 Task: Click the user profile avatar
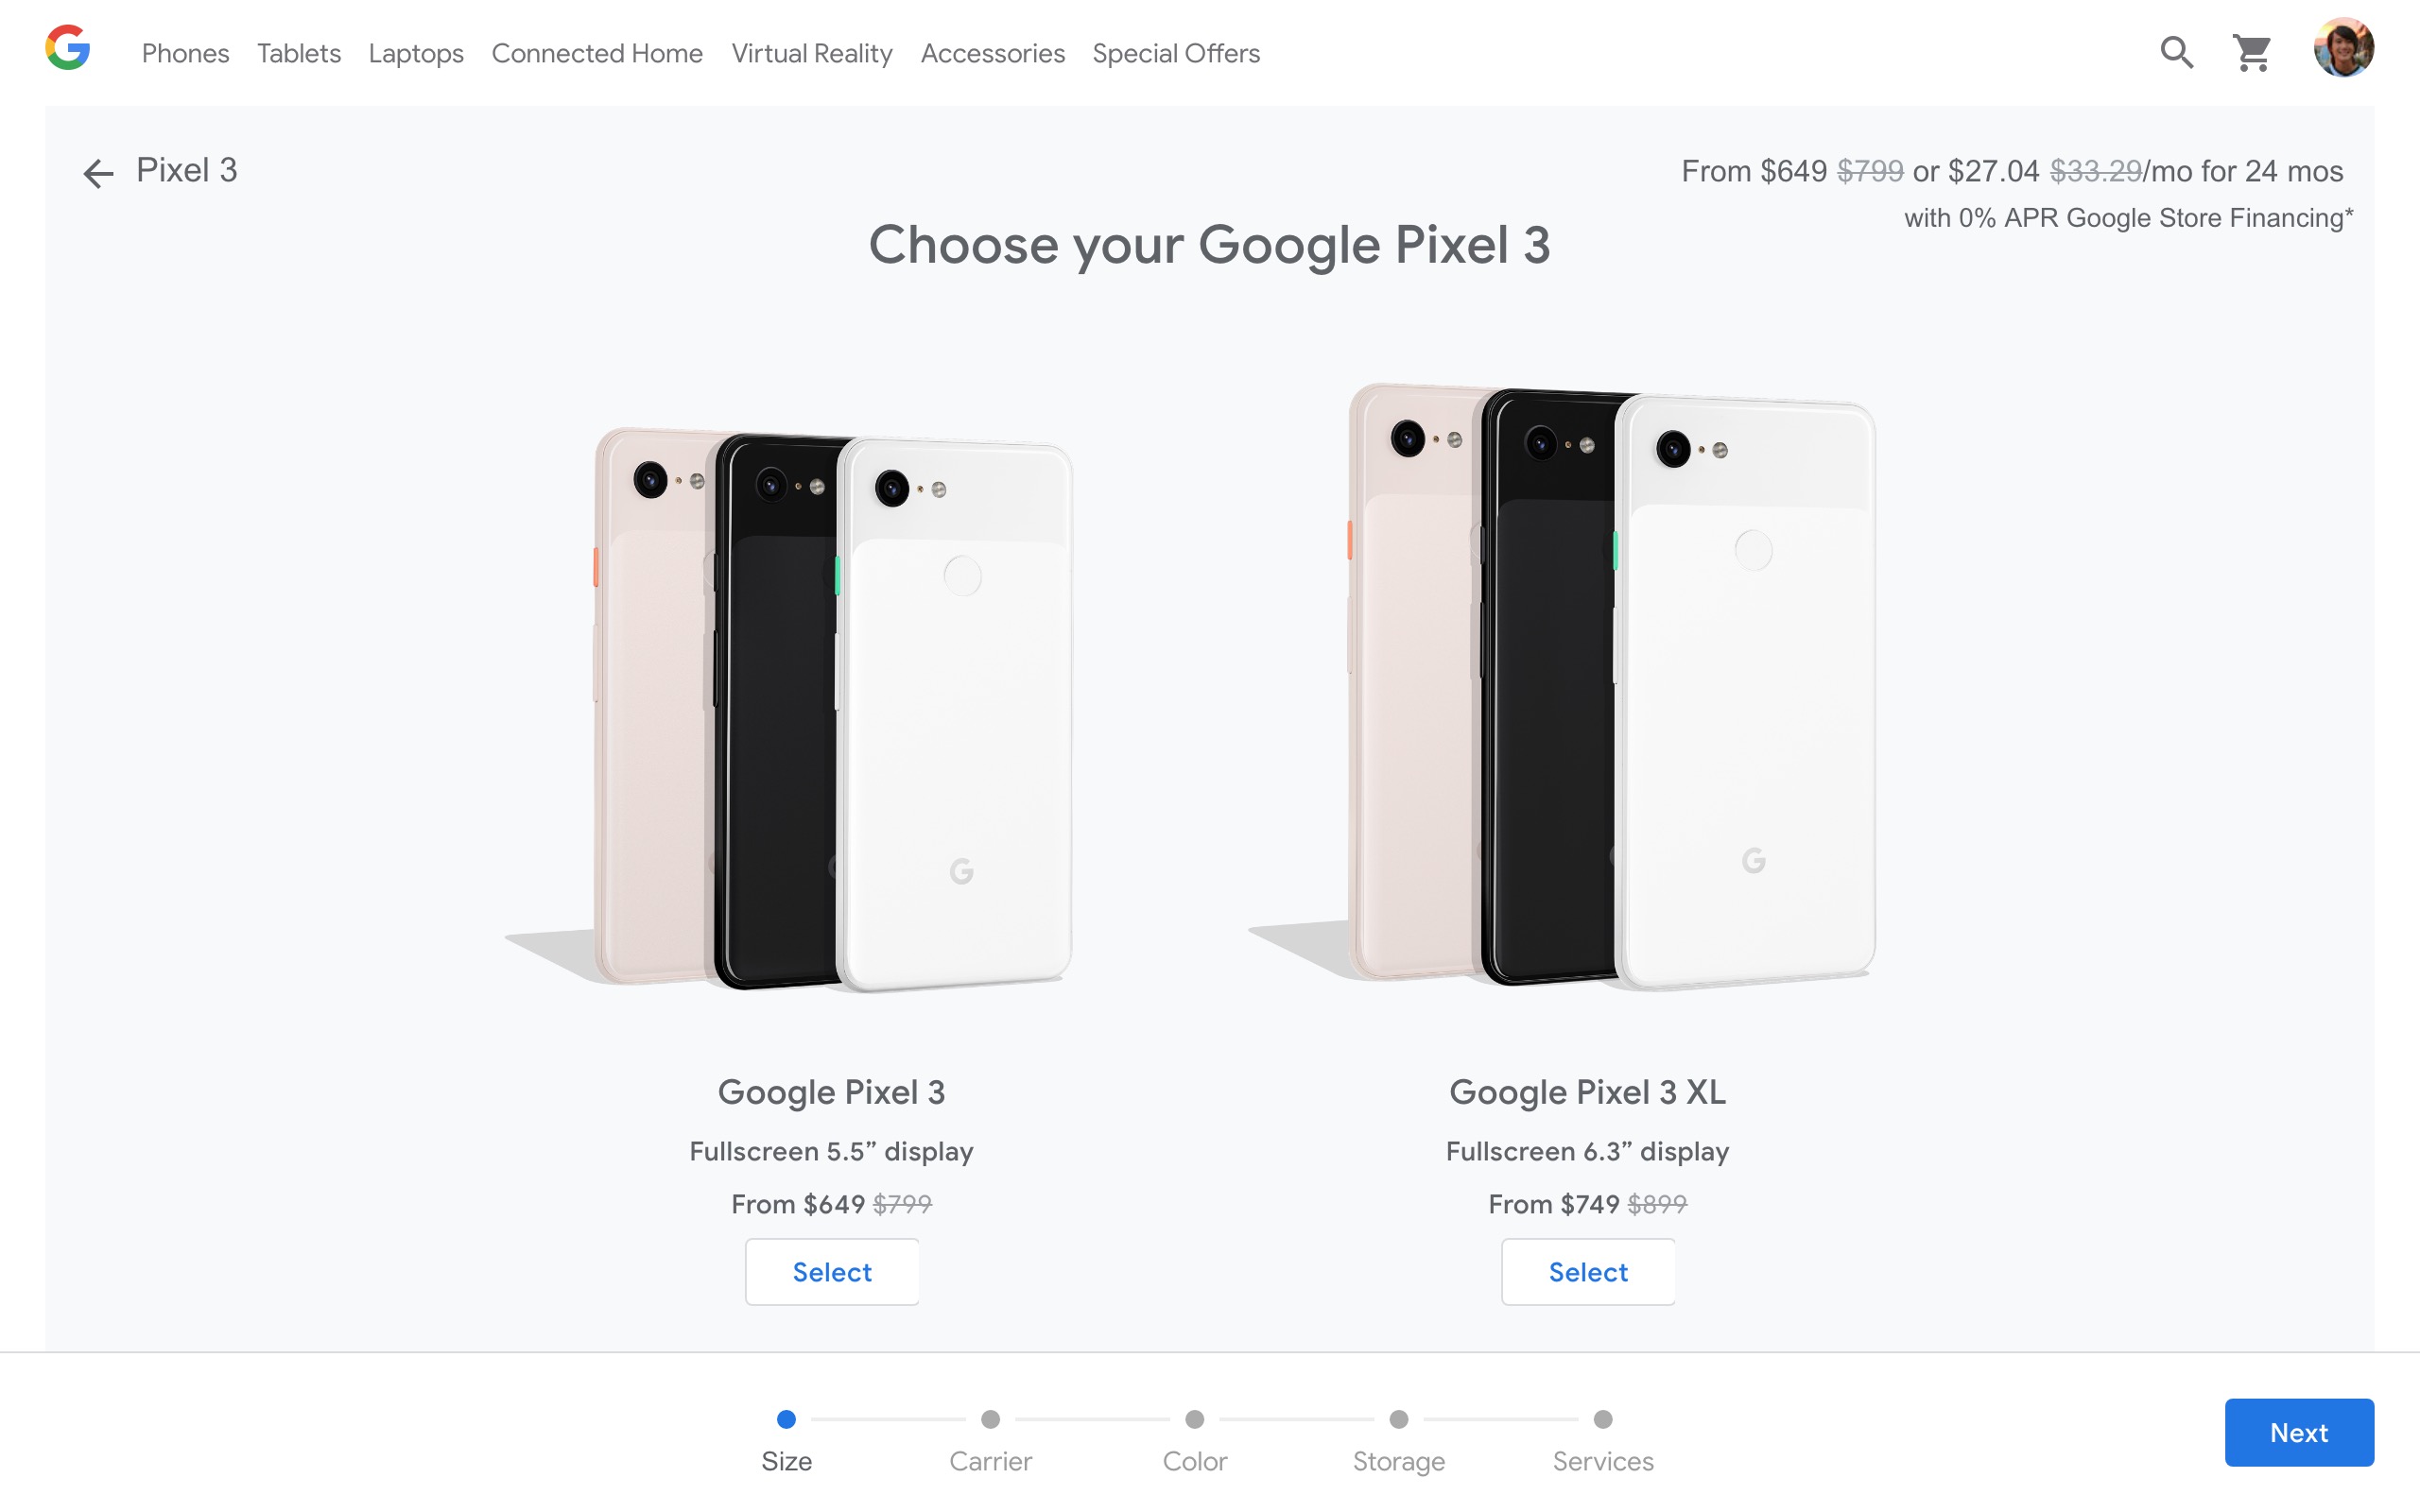[x=2343, y=48]
